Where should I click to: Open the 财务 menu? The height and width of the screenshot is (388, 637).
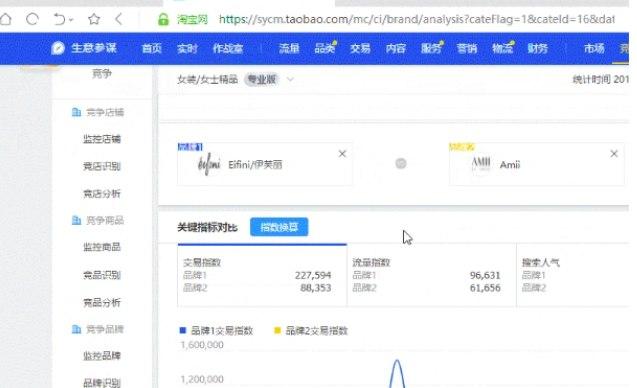click(x=537, y=49)
